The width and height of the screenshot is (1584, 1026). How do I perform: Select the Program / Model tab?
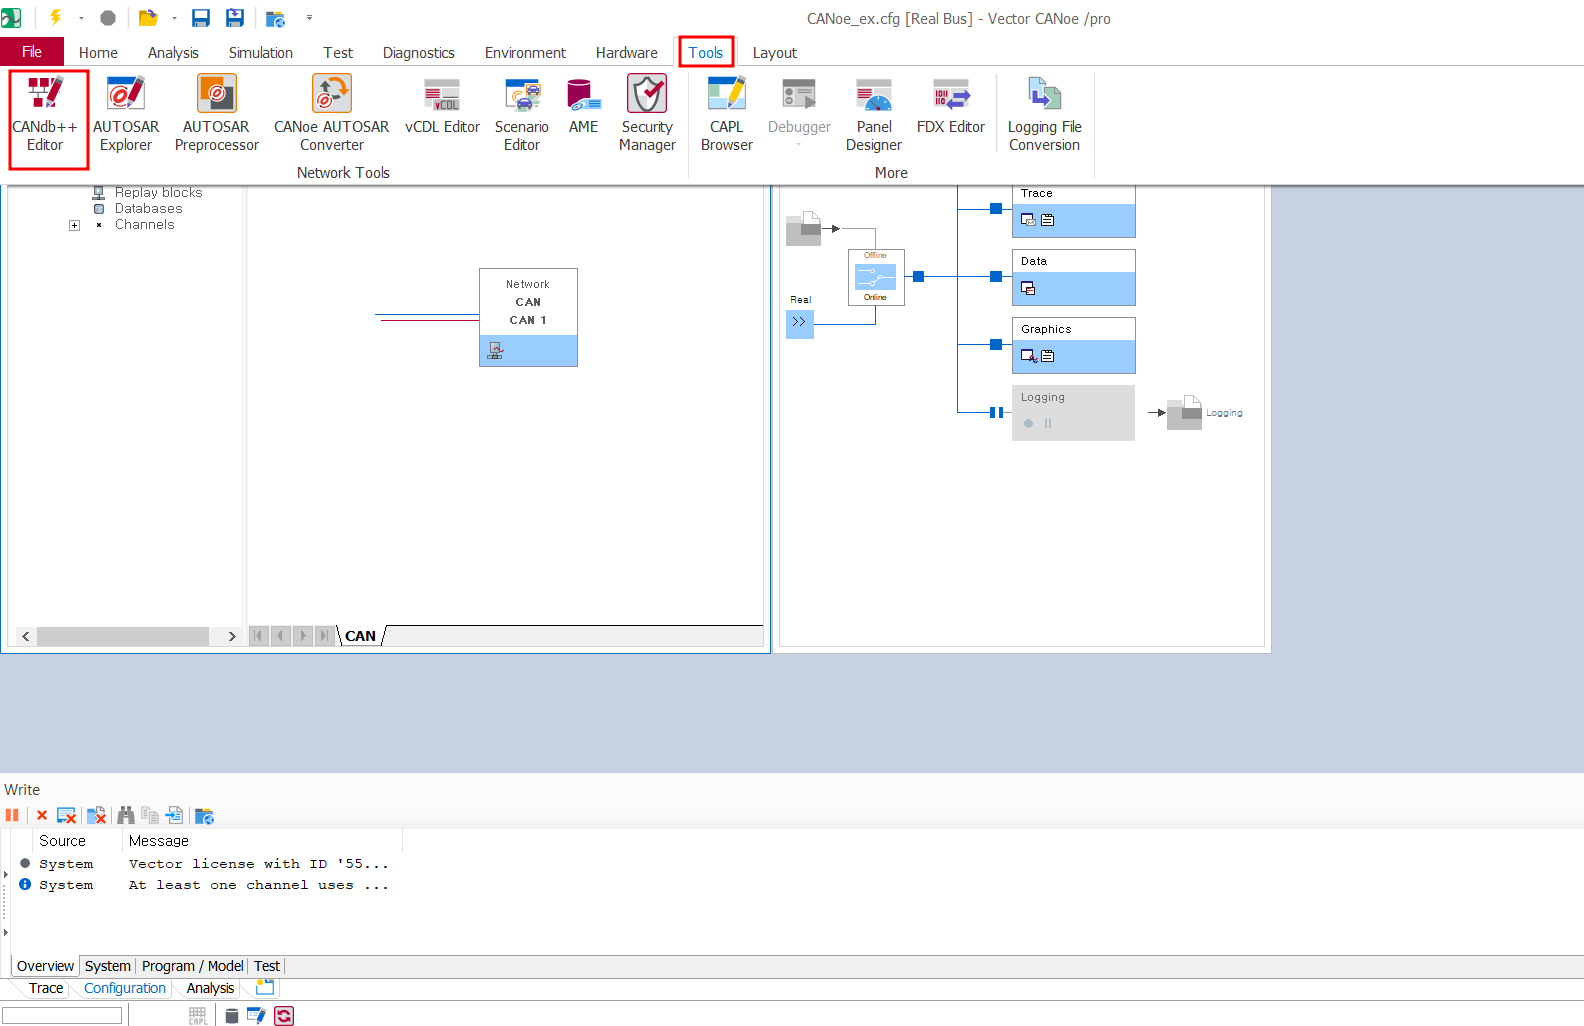192,966
